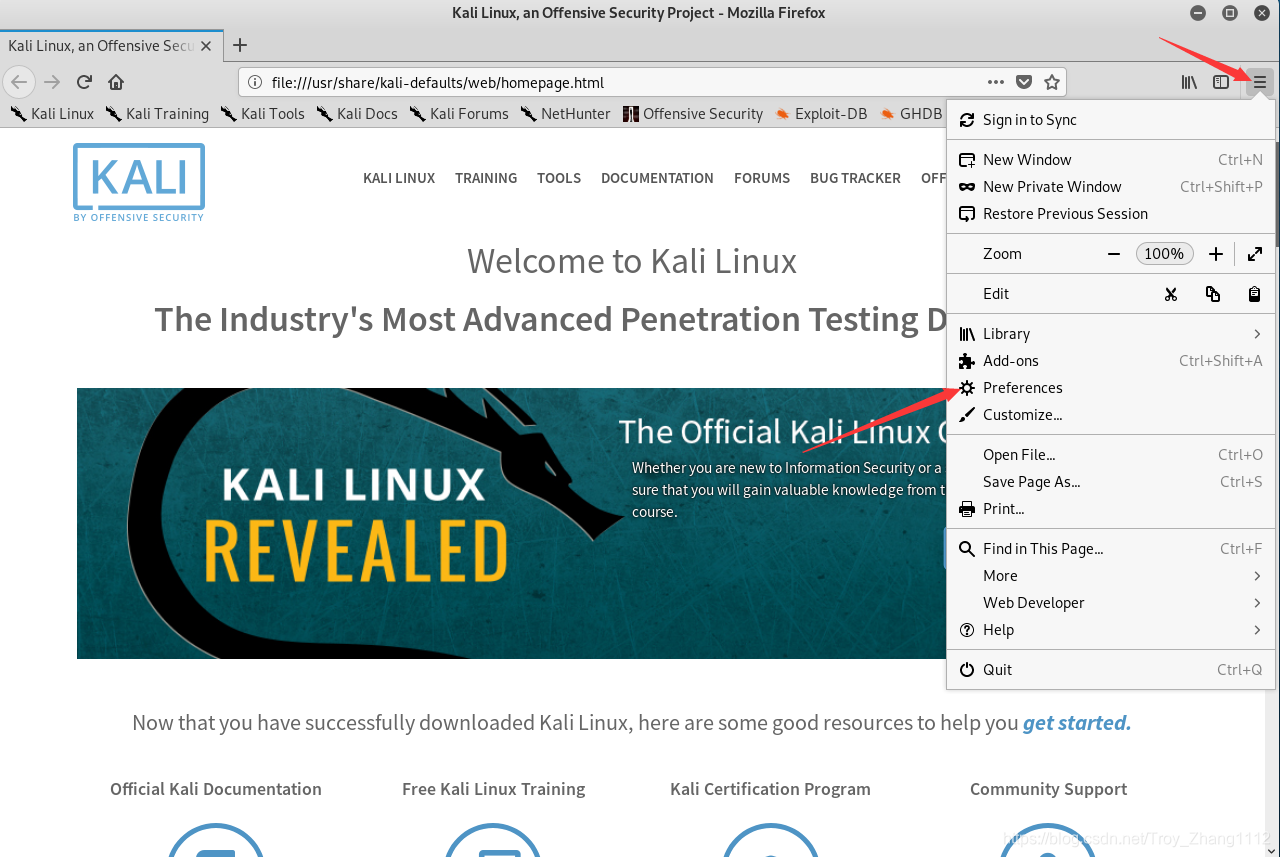The height and width of the screenshot is (857, 1280).
Task: Select Save Page As... entry
Action: [1111, 482]
